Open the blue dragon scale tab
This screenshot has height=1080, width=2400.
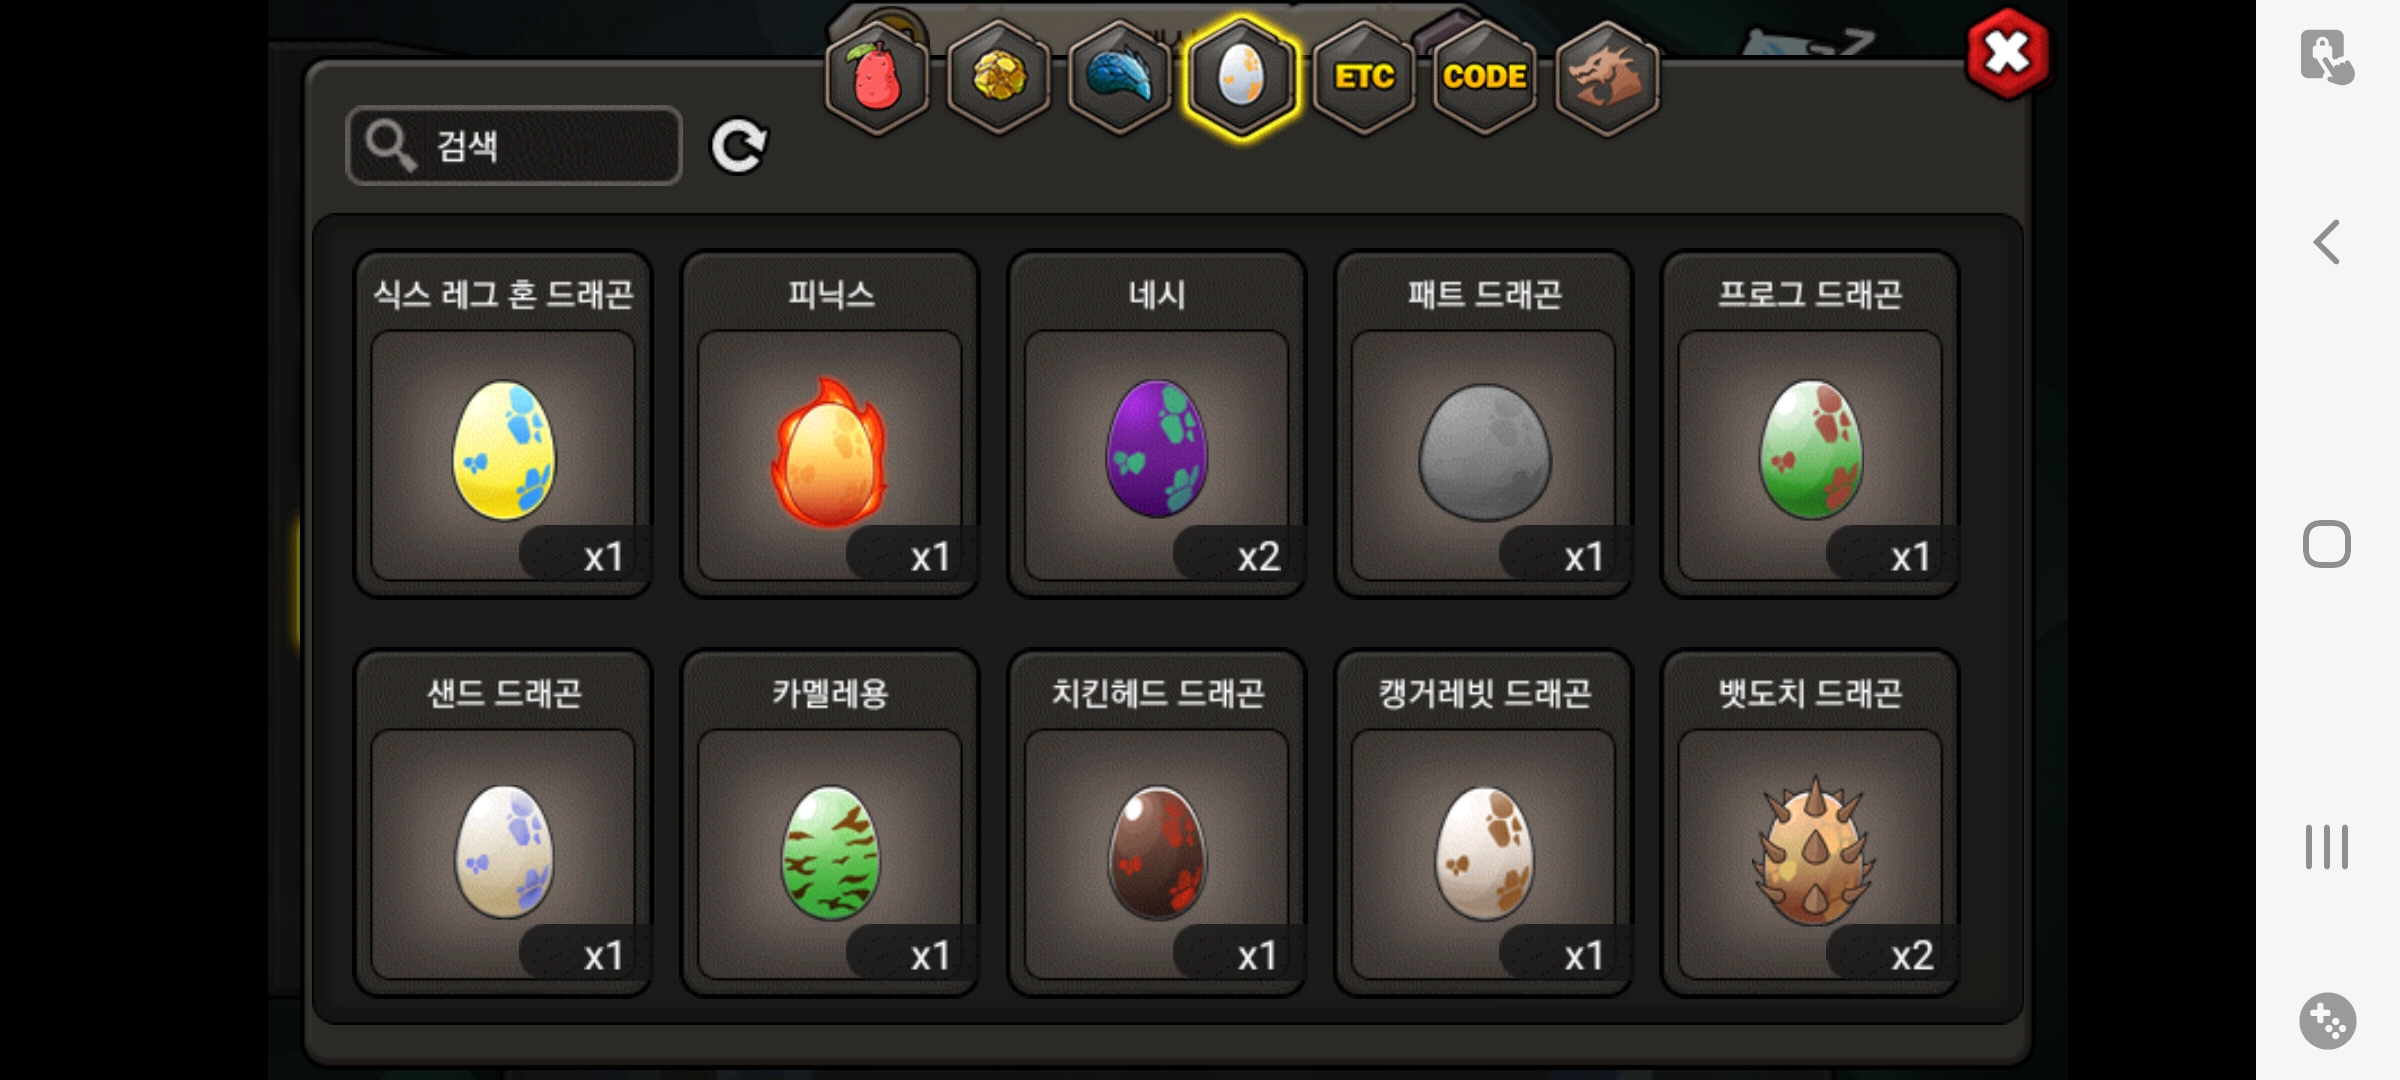[1119, 78]
